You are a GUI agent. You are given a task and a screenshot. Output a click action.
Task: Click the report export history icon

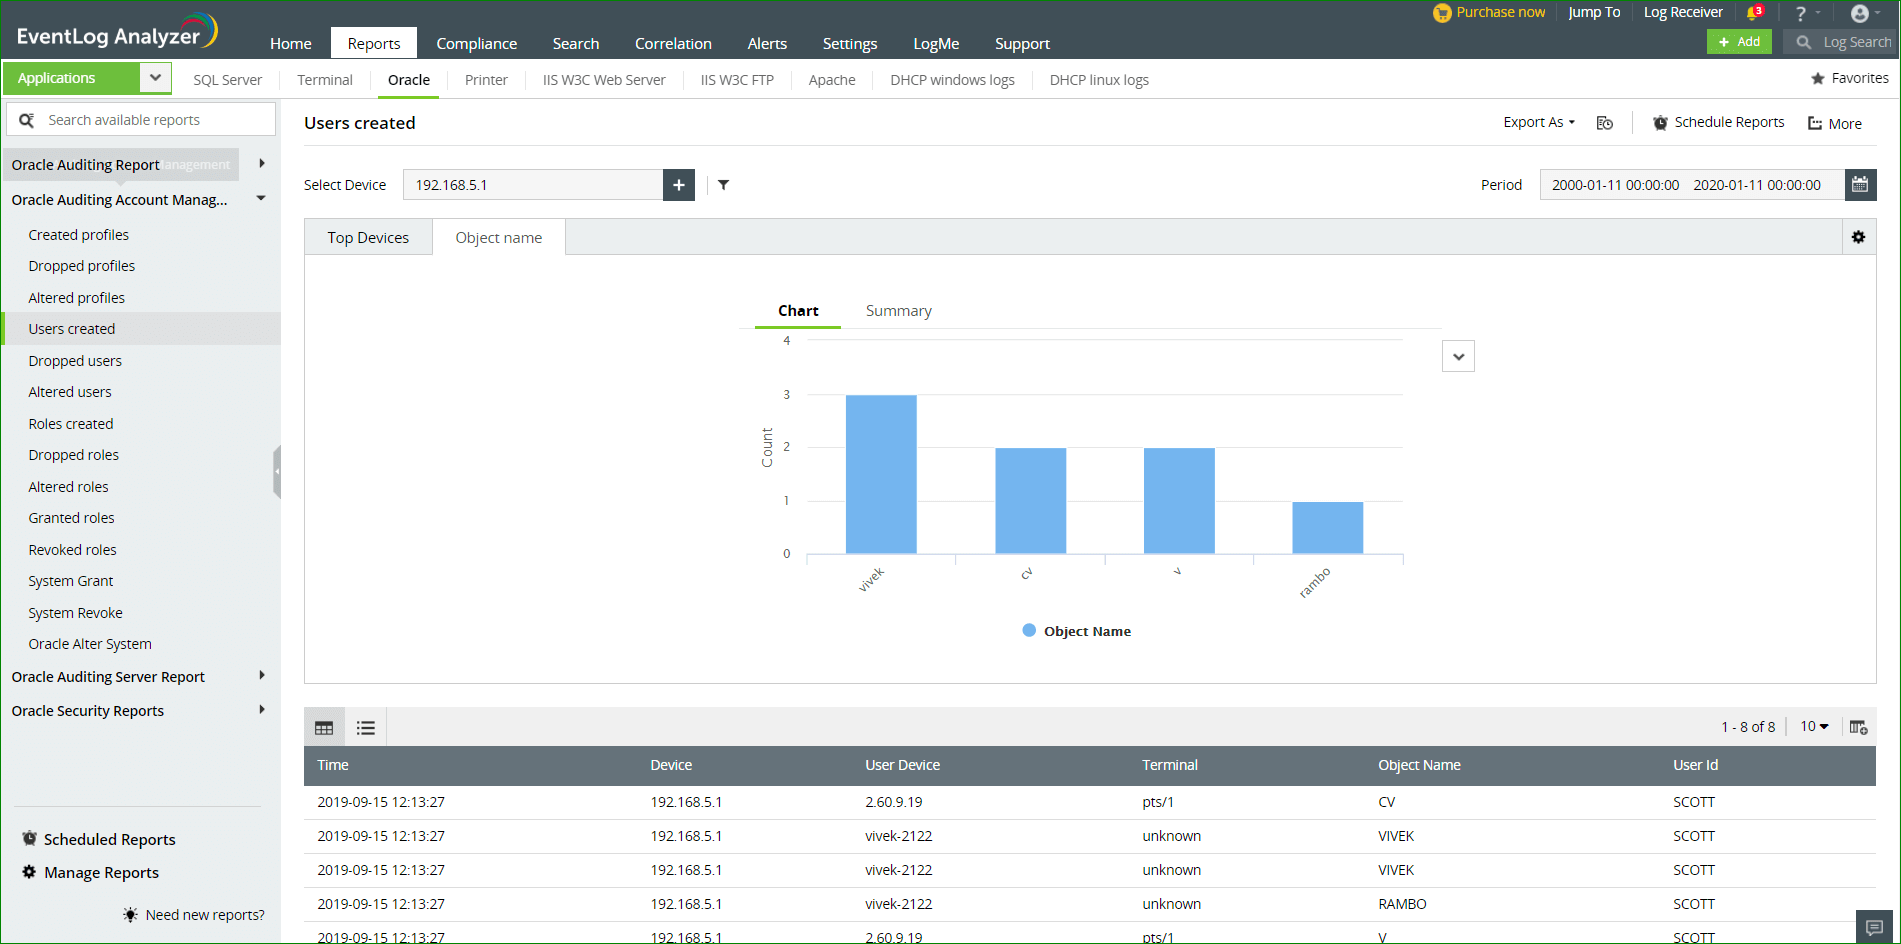1605,123
